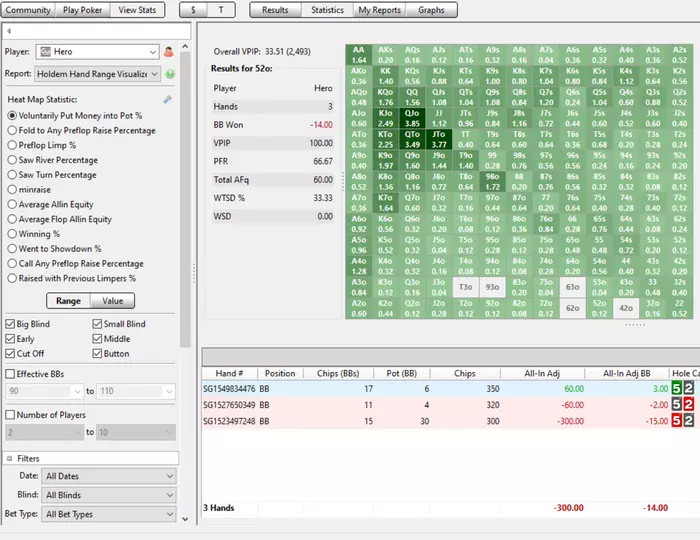The image size is (700, 540).
Task: Open the Statistics tab
Action: (327, 10)
